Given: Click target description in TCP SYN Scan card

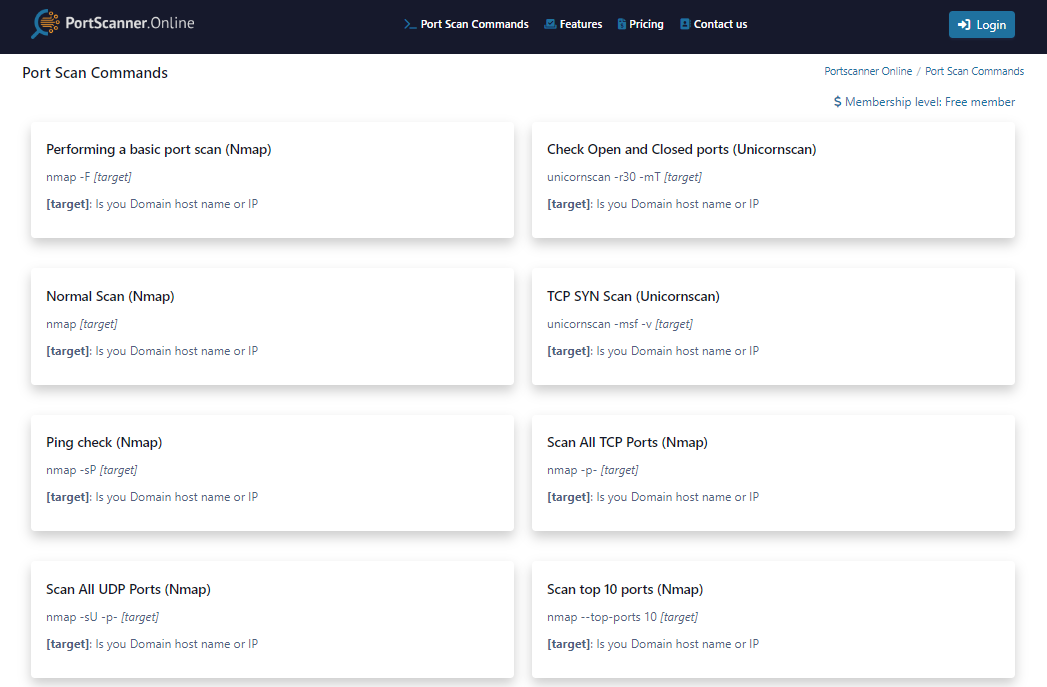Looking at the screenshot, I should tap(653, 351).
